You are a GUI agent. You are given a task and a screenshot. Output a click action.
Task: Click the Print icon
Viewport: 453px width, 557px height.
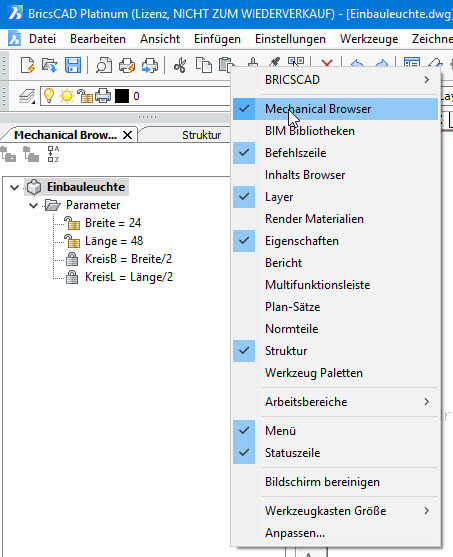127,66
